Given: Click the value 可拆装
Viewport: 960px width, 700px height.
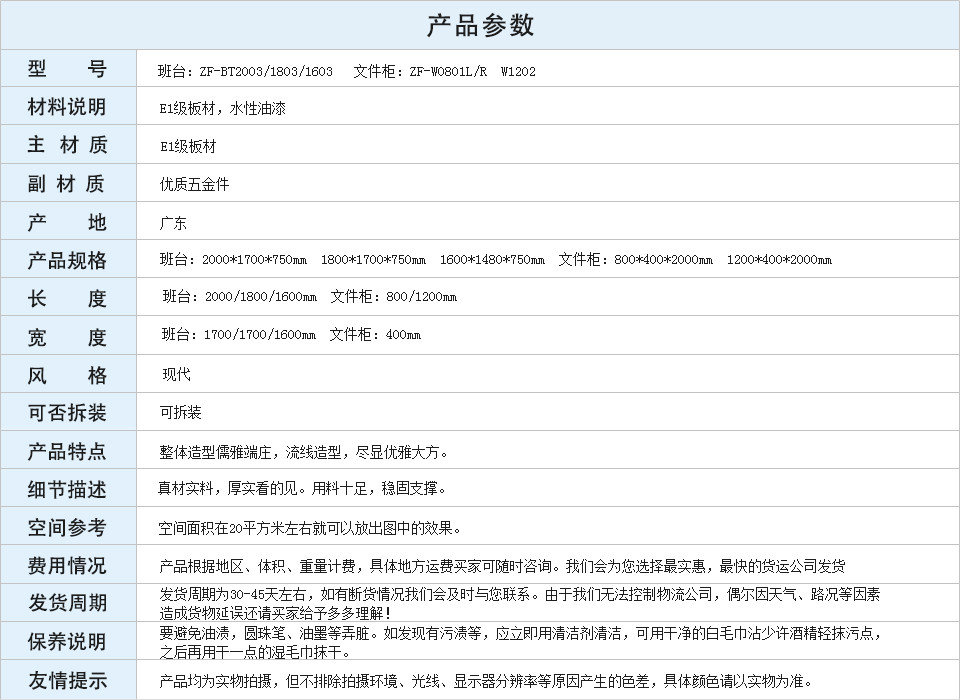Looking at the screenshot, I should click(x=181, y=412).
